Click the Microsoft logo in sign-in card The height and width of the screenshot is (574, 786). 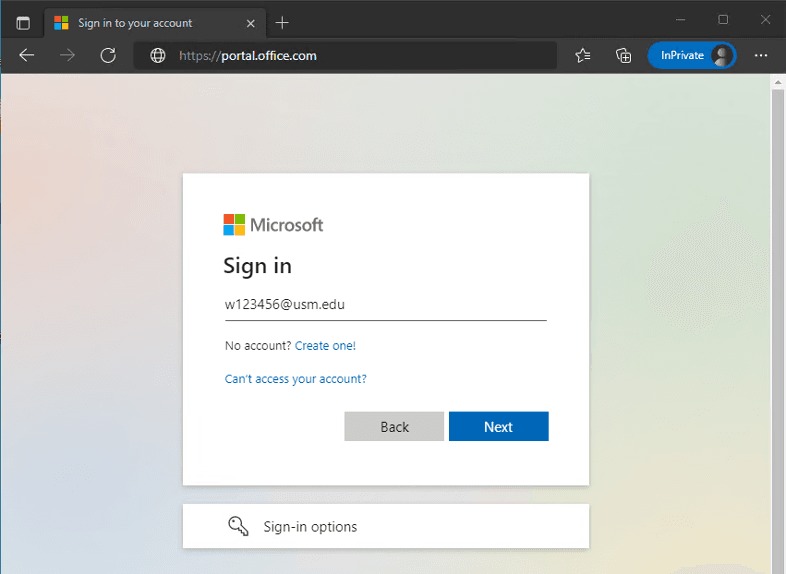[273, 225]
